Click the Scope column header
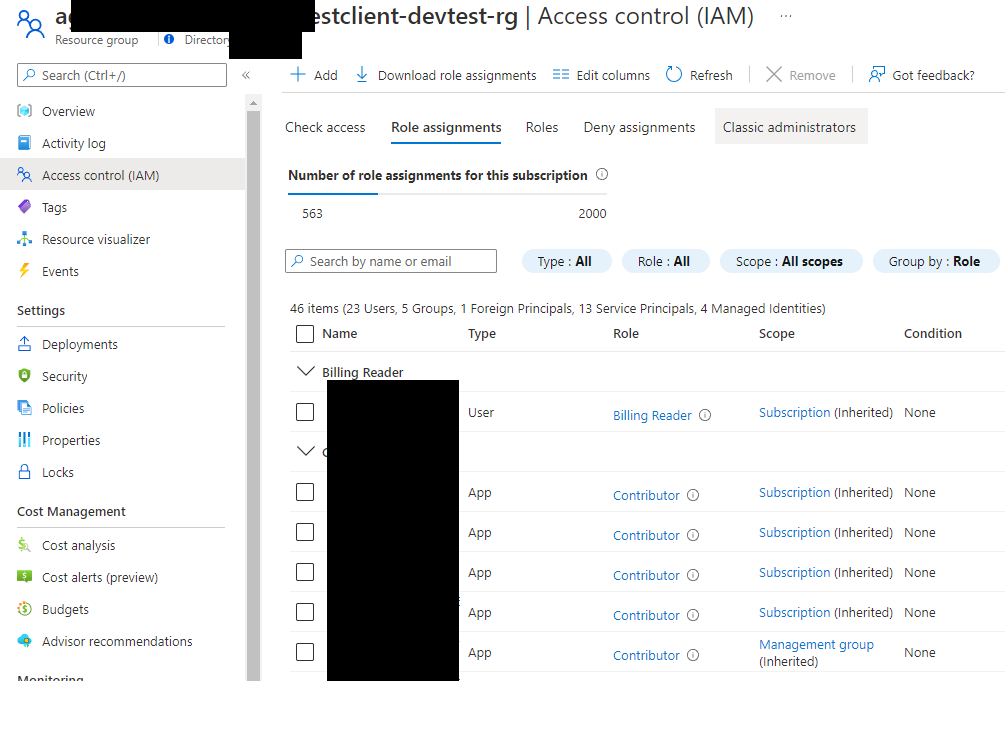1005x750 pixels. click(x=776, y=333)
